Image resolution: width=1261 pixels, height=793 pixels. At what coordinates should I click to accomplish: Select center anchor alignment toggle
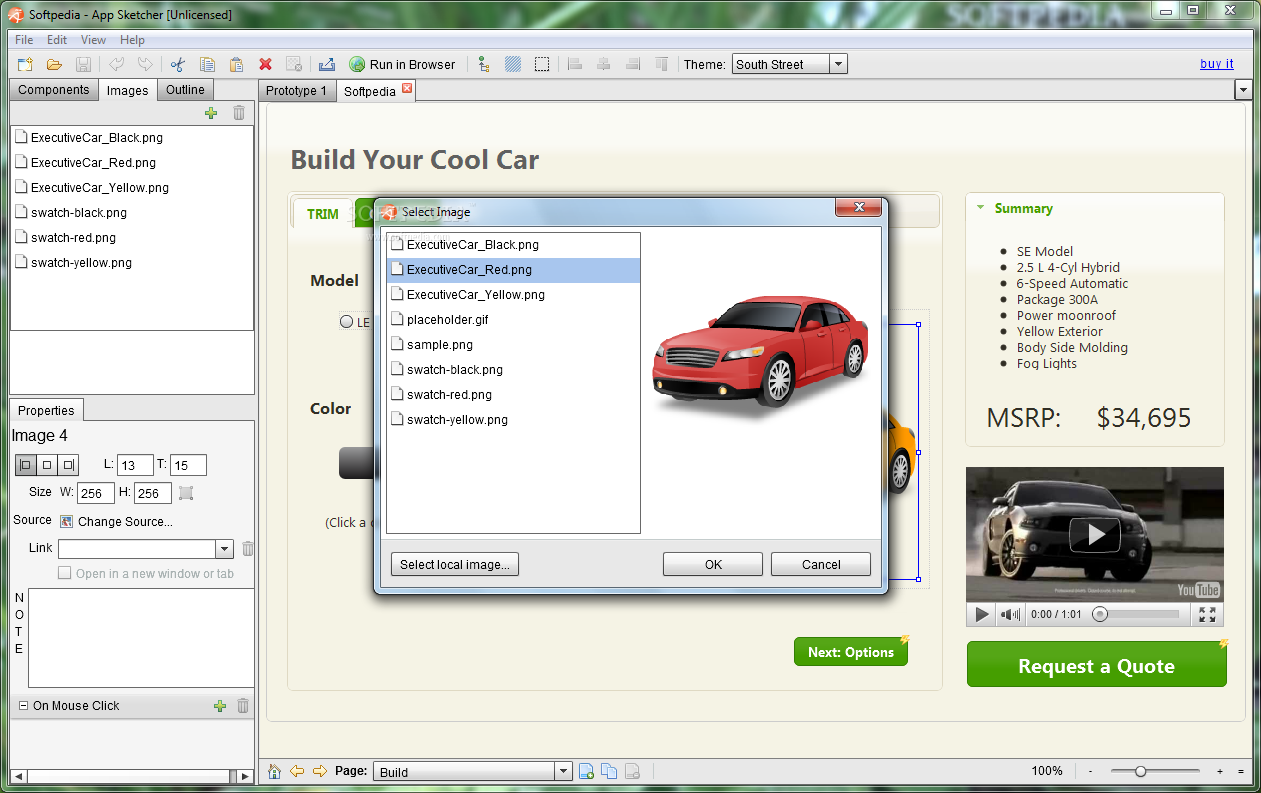(x=47, y=465)
